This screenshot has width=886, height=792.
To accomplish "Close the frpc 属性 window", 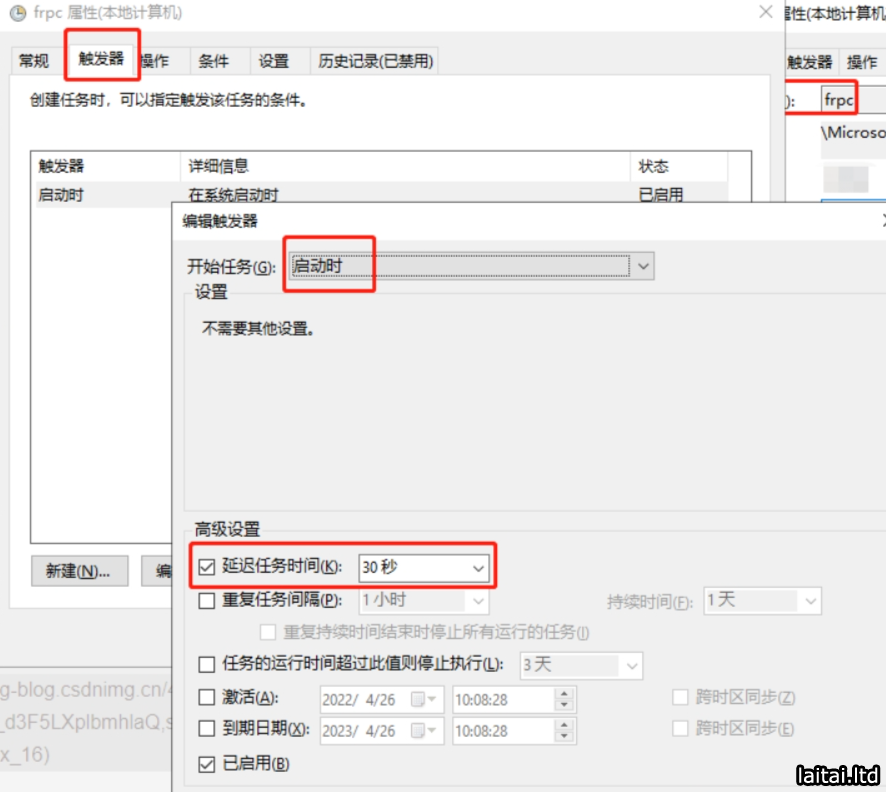I will (766, 13).
